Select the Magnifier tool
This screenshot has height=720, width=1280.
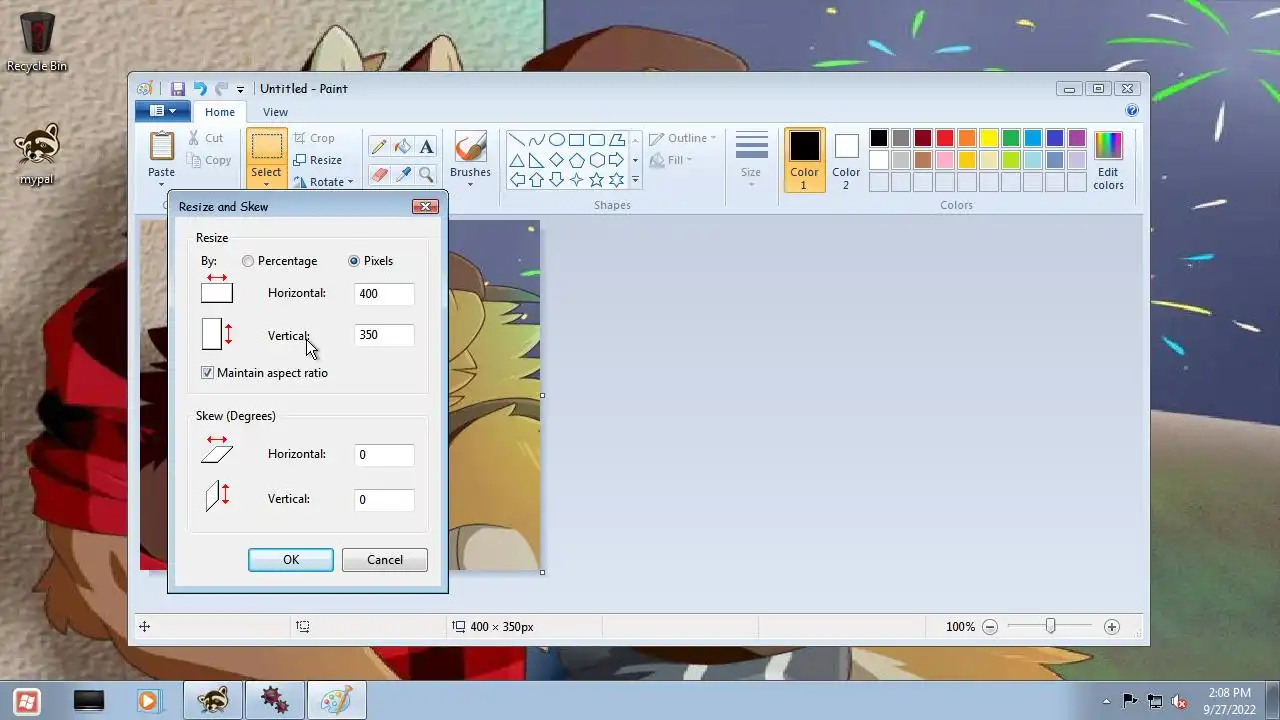tap(426, 175)
